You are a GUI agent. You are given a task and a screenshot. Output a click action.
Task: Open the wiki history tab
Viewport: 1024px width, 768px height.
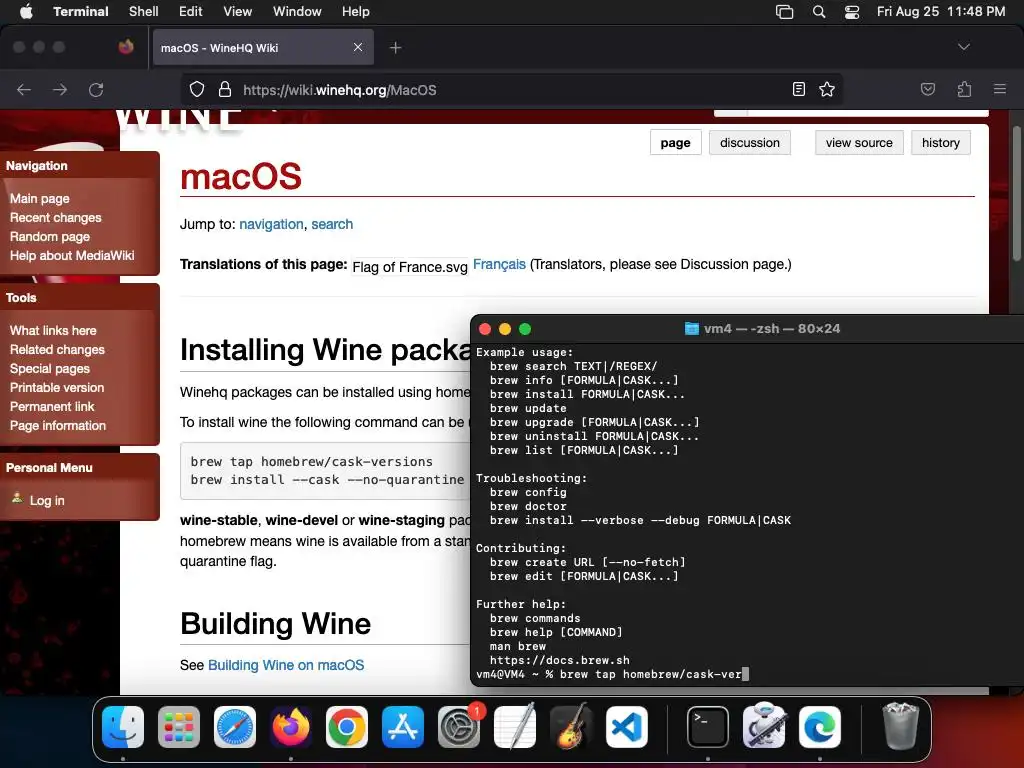point(940,142)
